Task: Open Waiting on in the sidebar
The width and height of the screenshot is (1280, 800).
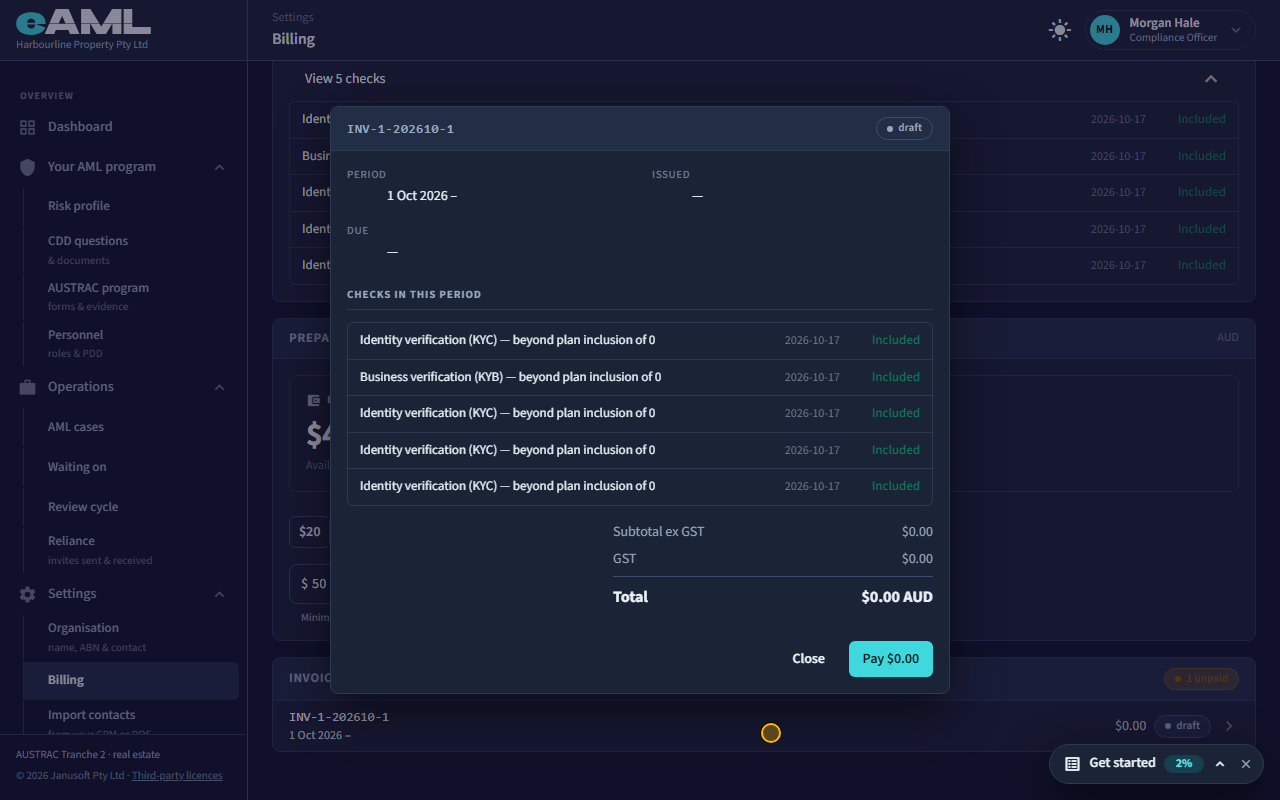Action: (77, 467)
